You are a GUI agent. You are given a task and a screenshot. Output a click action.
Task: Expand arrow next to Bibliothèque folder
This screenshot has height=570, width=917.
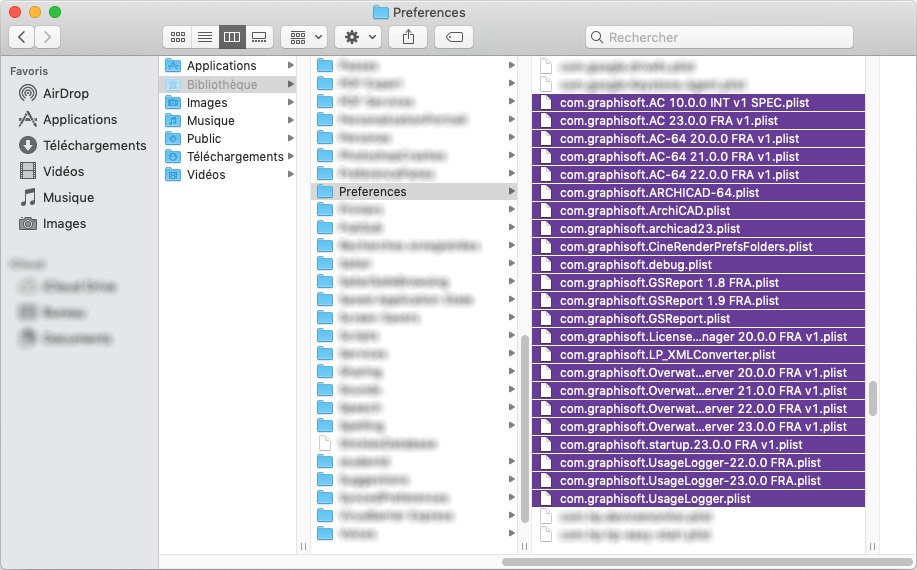(x=291, y=84)
